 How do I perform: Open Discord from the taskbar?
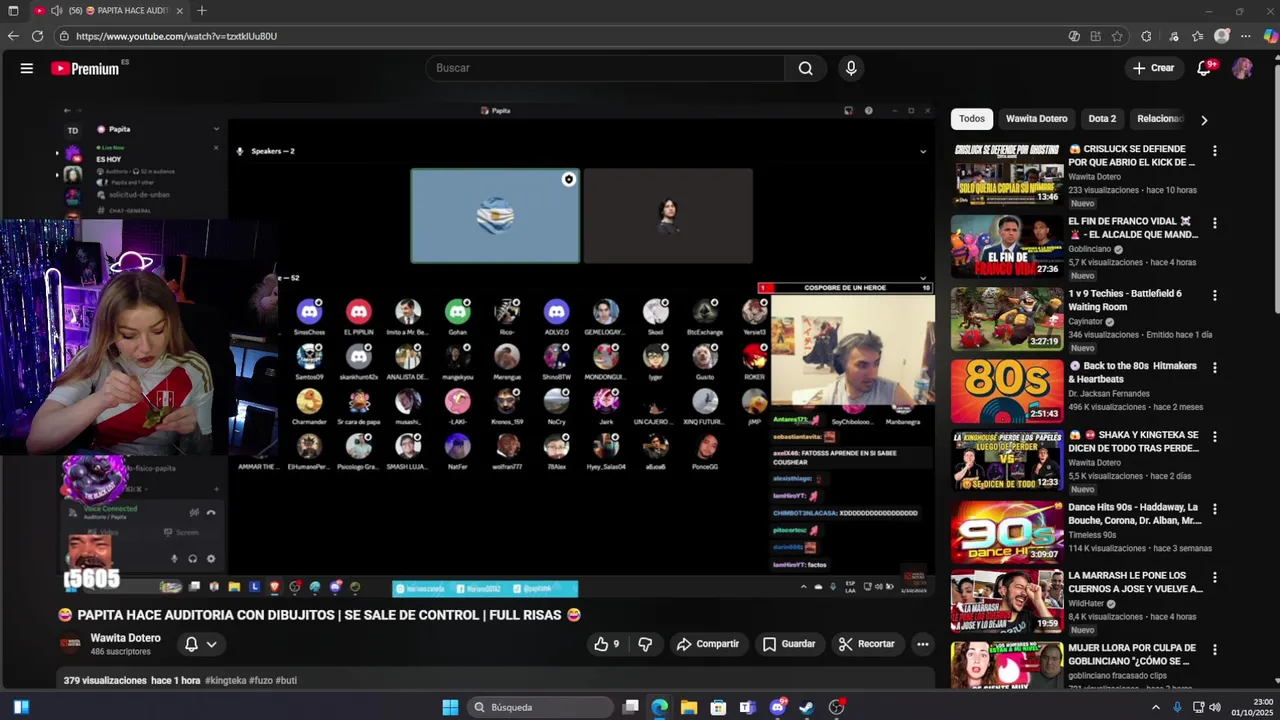(778, 707)
